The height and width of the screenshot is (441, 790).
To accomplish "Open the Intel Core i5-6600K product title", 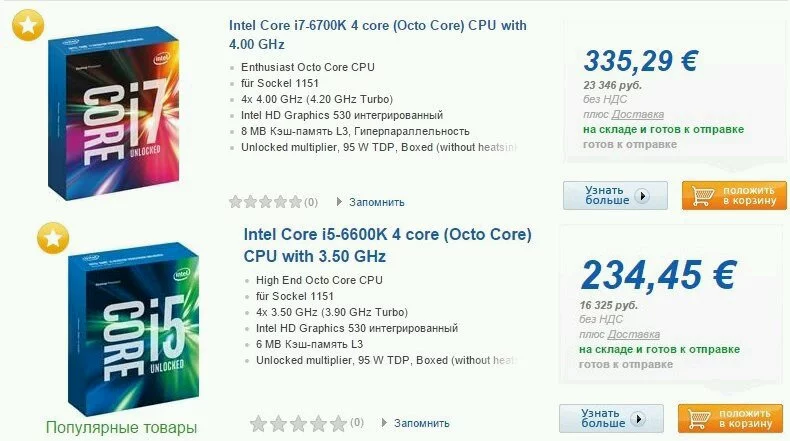I will [387, 245].
